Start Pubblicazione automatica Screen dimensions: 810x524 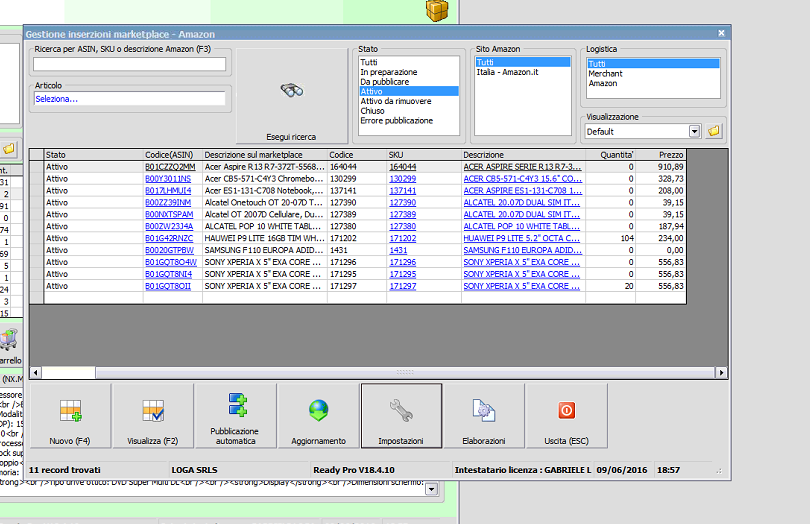[x=236, y=417]
